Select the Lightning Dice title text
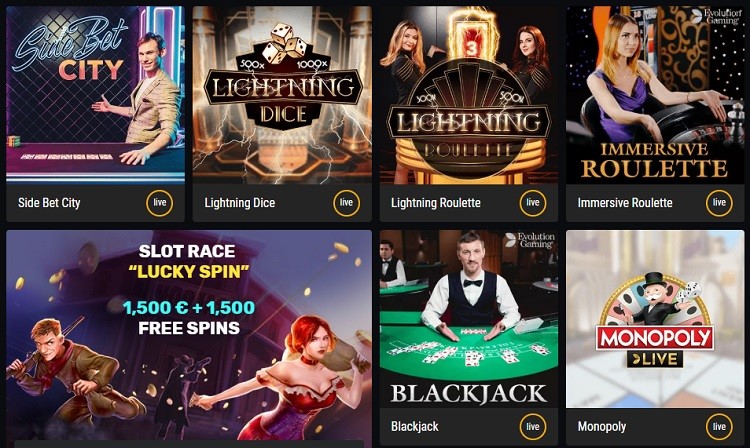 240,203
